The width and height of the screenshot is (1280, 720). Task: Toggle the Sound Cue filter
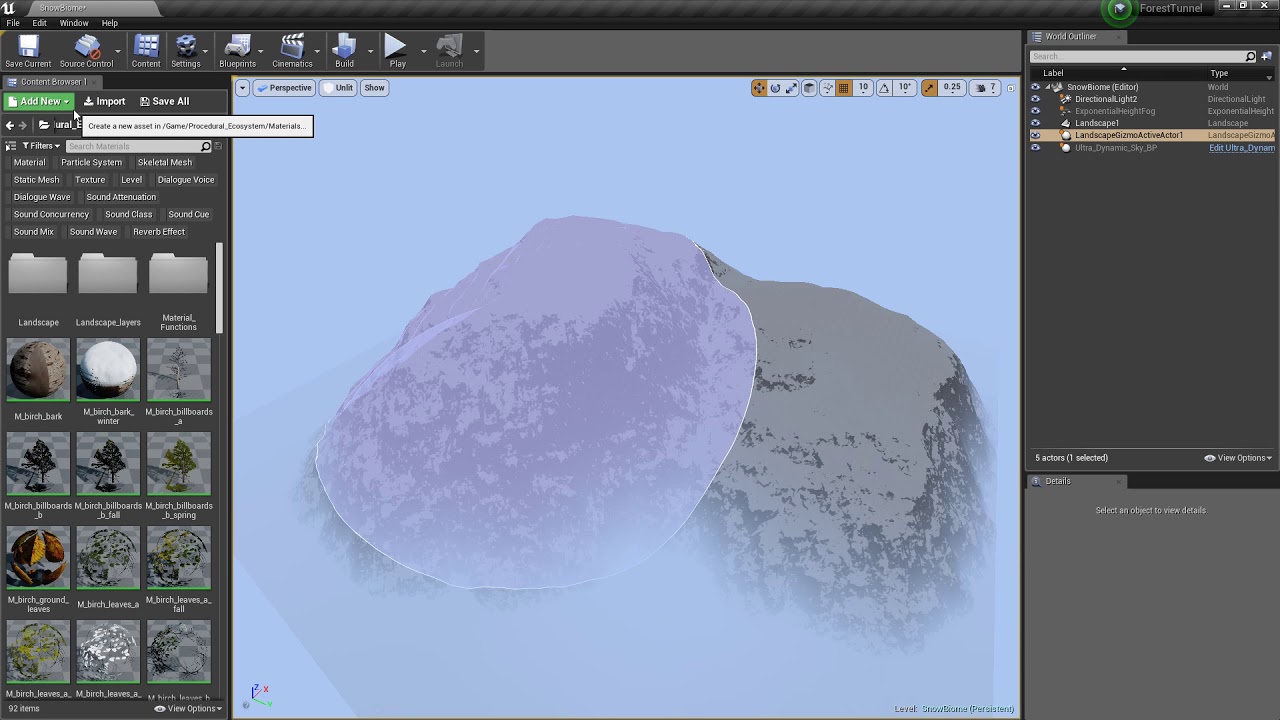tap(188, 214)
